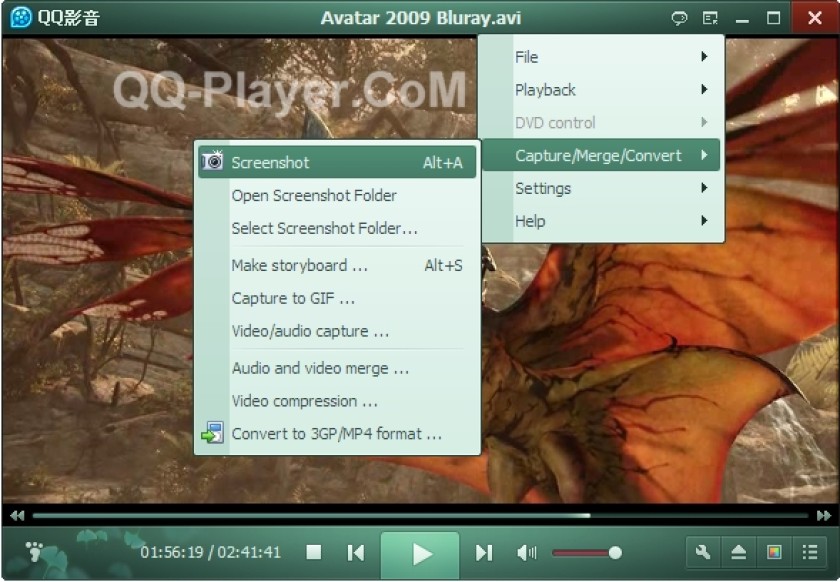Open the wrench toolbox icon
The image size is (840, 582).
[703, 552]
